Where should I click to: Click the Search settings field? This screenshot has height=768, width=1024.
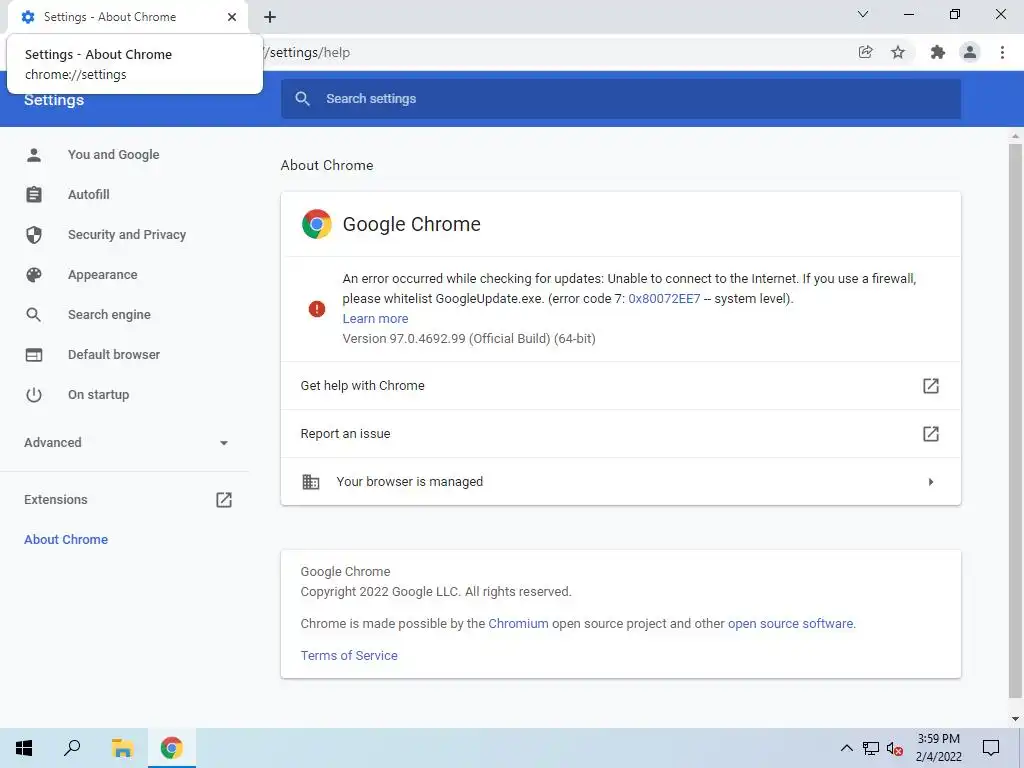click(x=620, y=99)
